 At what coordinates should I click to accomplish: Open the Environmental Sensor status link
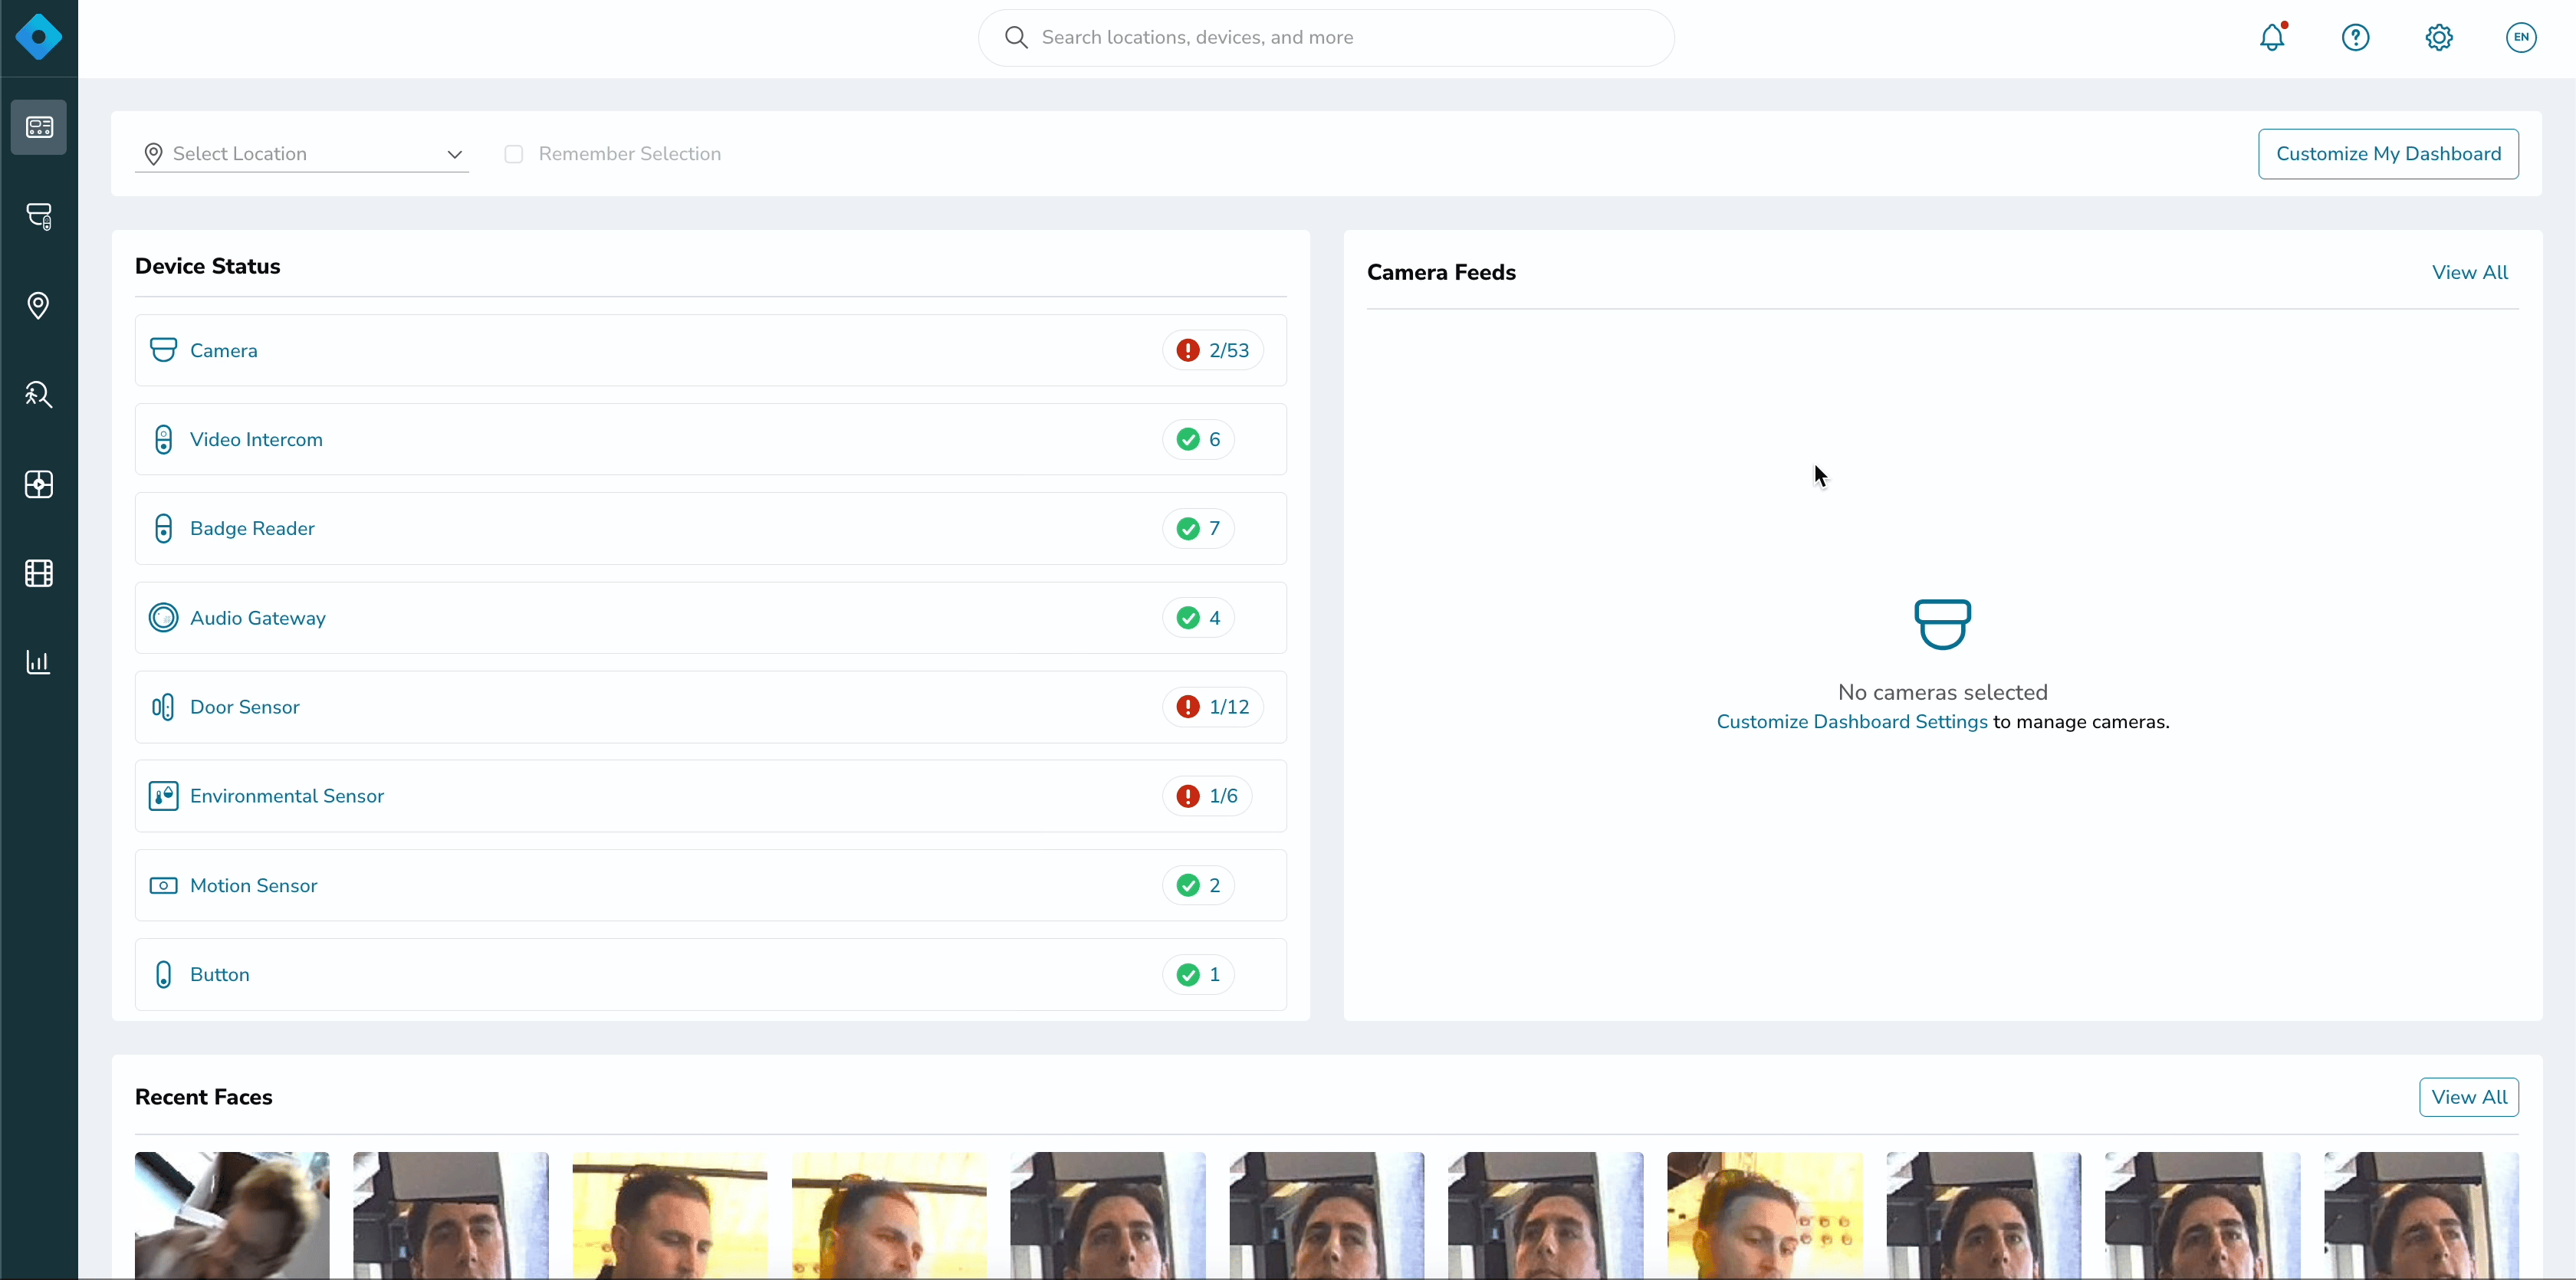pos(287,796)
